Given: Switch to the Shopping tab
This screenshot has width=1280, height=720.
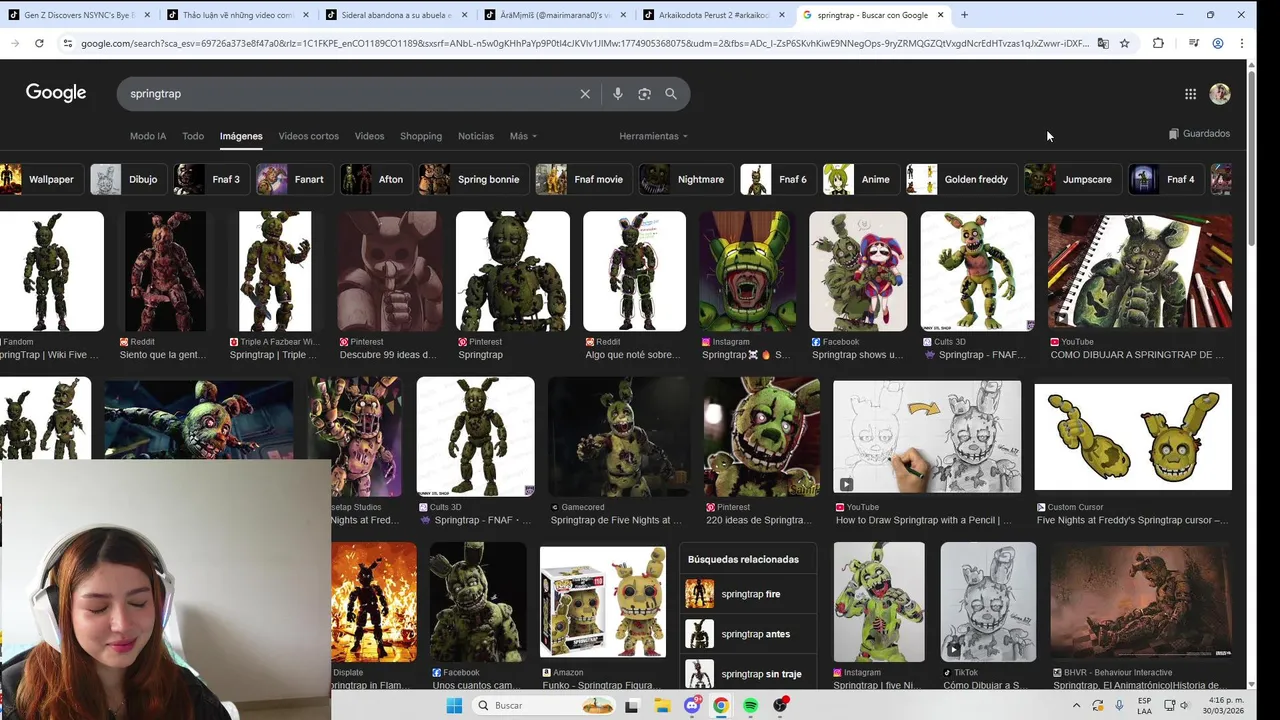Looking at the screenshot, I should 421,136.
